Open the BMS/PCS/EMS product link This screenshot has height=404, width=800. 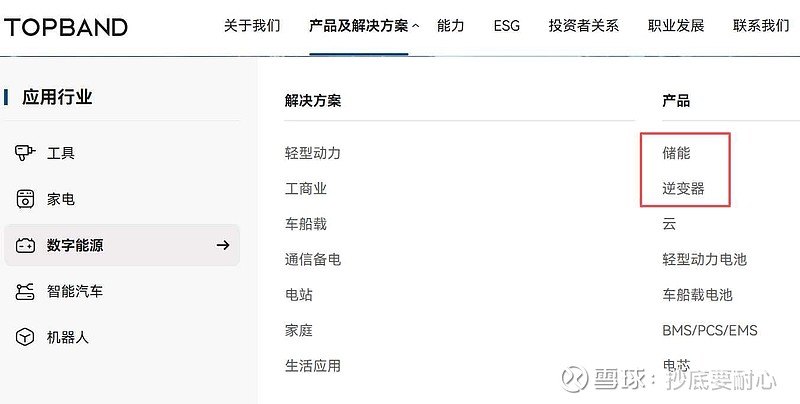point(710,330)
